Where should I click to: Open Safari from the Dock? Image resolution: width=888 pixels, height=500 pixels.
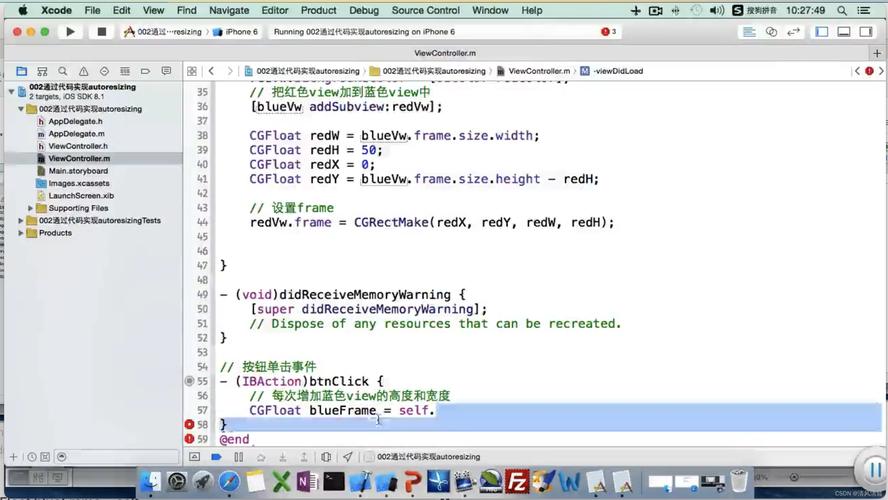click(x=229, y=482)
